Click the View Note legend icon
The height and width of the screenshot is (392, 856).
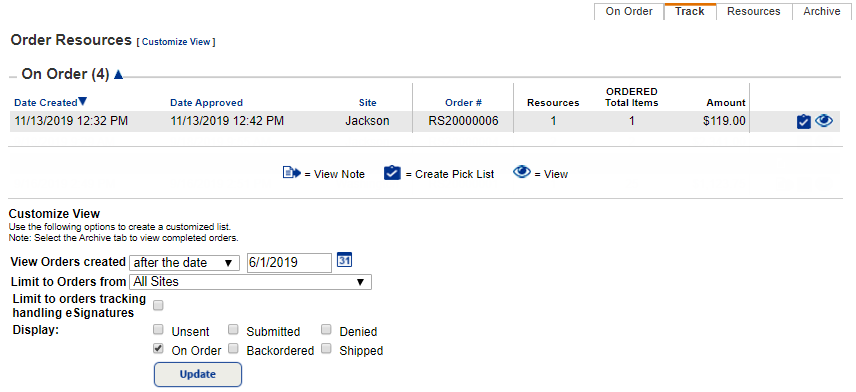292,174
